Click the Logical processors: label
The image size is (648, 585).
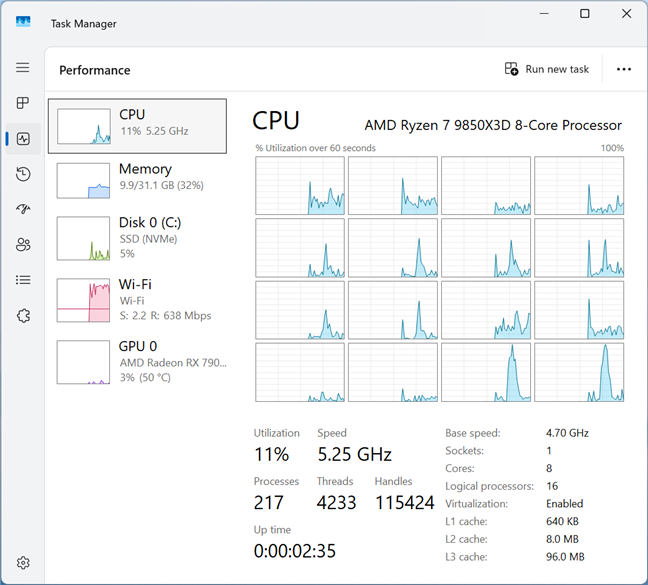489,486
